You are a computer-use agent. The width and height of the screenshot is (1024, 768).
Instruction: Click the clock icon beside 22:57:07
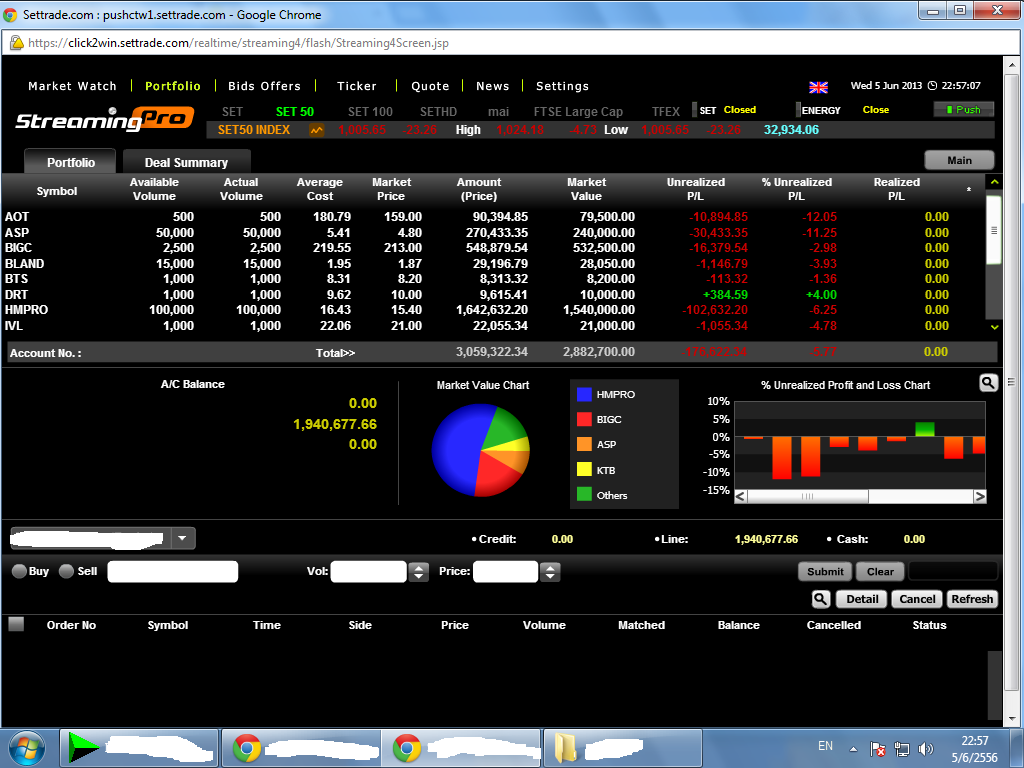pyautogui.click(x=933, y=86)
